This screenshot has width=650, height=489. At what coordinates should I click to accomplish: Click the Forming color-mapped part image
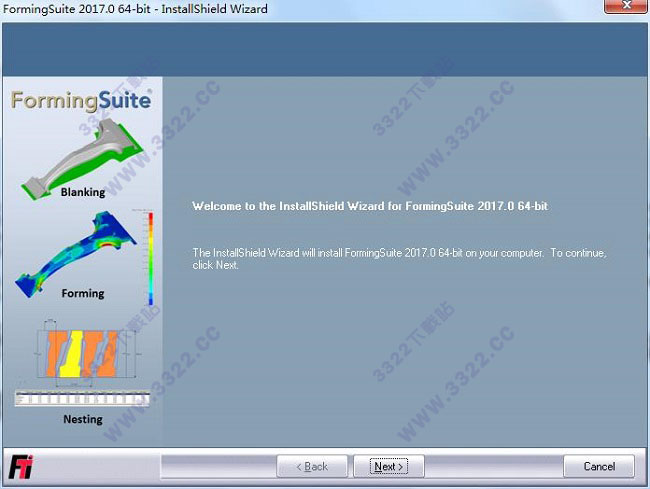(x=75, y=254)
